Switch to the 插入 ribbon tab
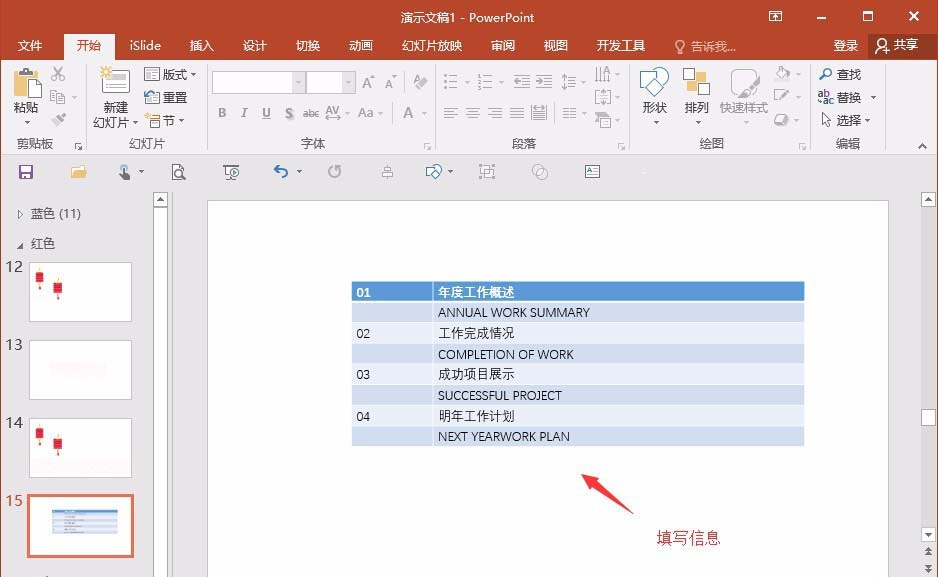The height and width of the screenshot is (577, 938). 201,45
